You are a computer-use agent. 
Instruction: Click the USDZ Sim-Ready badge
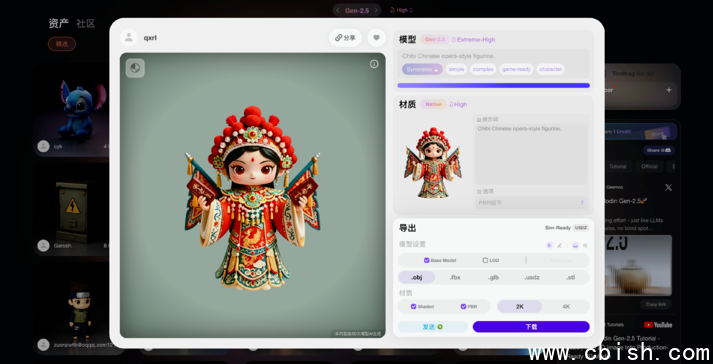(x=580, y=228)
